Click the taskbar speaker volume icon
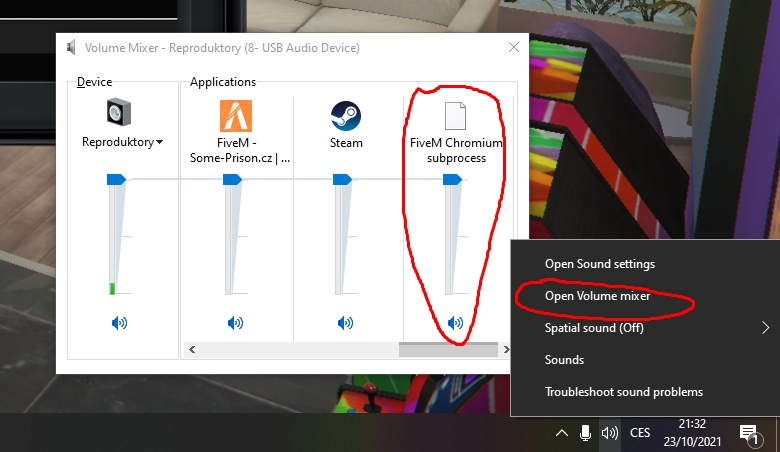Screen dimensions: 780x452 (x=609, y=433)
